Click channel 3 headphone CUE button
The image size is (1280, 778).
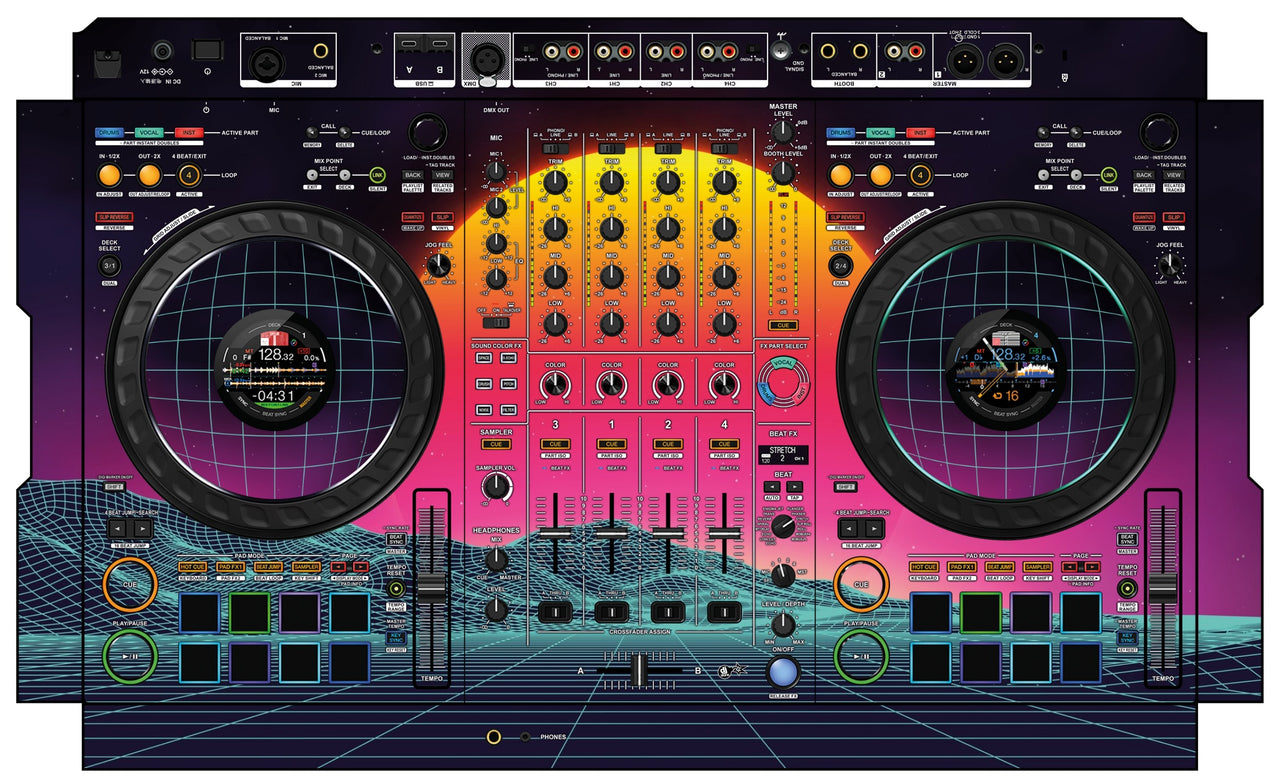[555, 443]
